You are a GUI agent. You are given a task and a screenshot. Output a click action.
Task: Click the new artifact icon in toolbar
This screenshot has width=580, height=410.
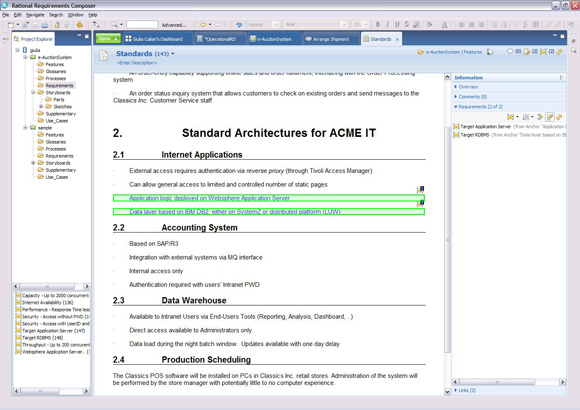tap(11, 25)
